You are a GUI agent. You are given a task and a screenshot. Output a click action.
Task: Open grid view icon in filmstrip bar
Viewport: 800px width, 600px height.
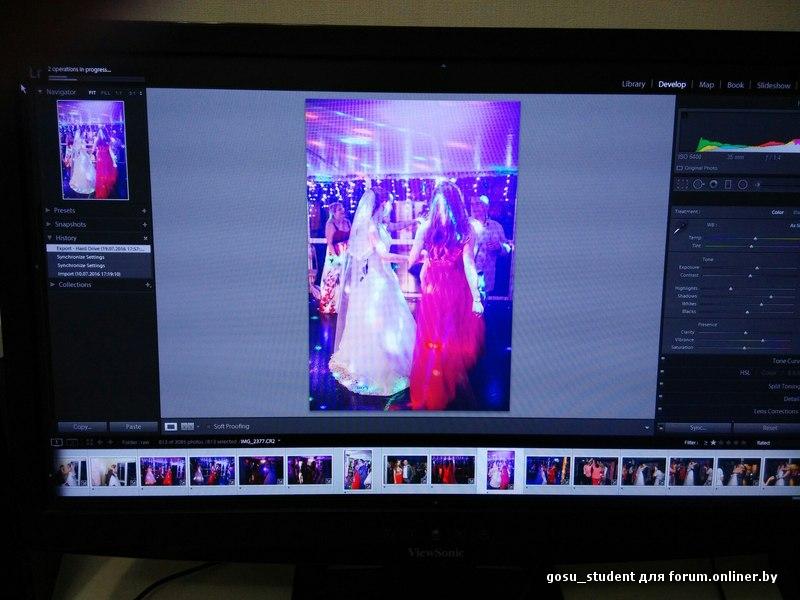(x=89, y=442)
